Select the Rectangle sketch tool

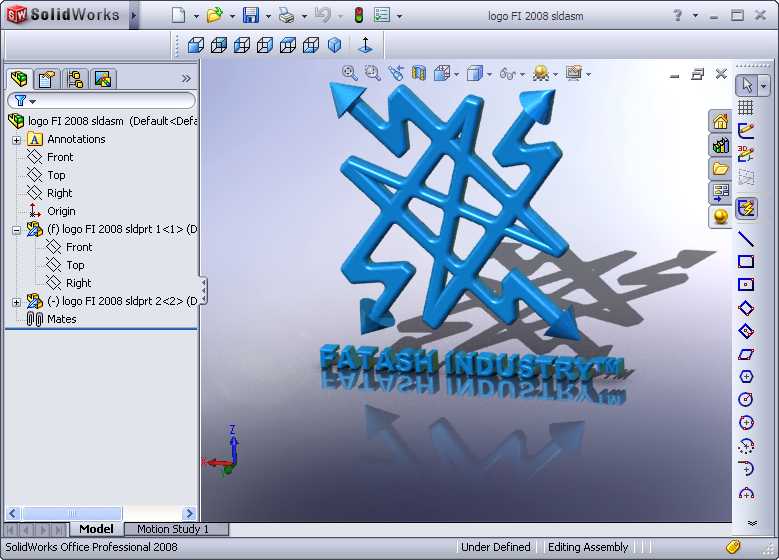click(746, 261)
